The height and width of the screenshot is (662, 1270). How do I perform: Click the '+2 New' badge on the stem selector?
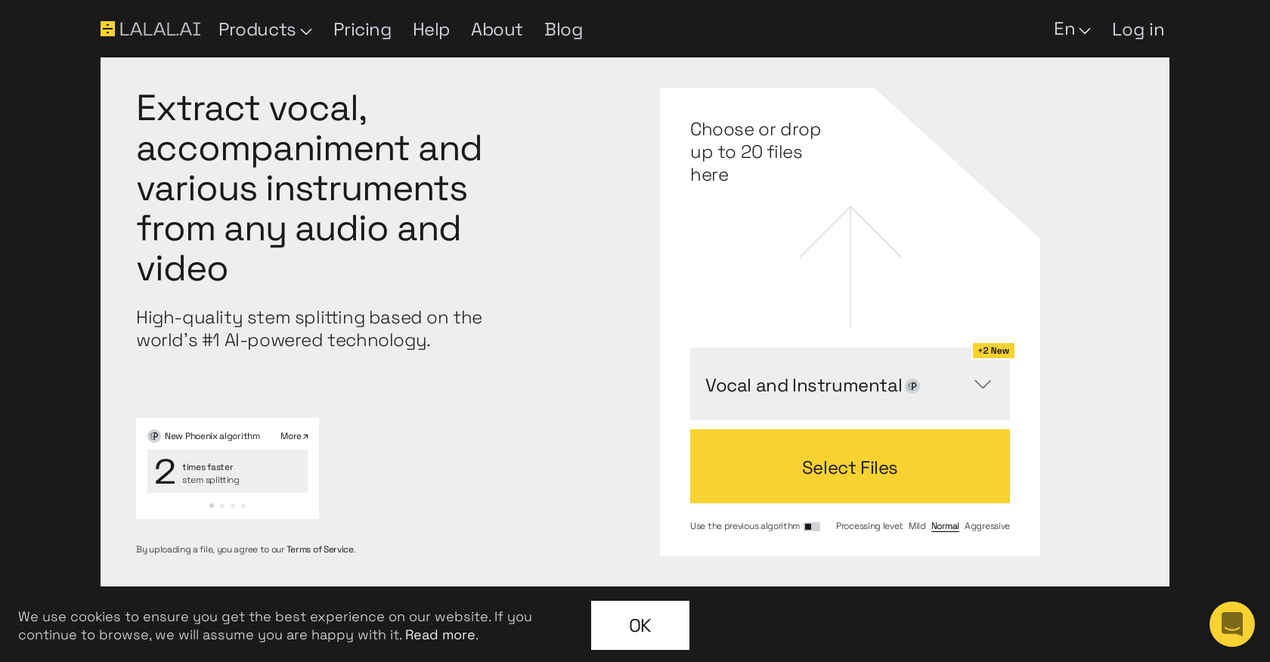click(x=993, y=350)
